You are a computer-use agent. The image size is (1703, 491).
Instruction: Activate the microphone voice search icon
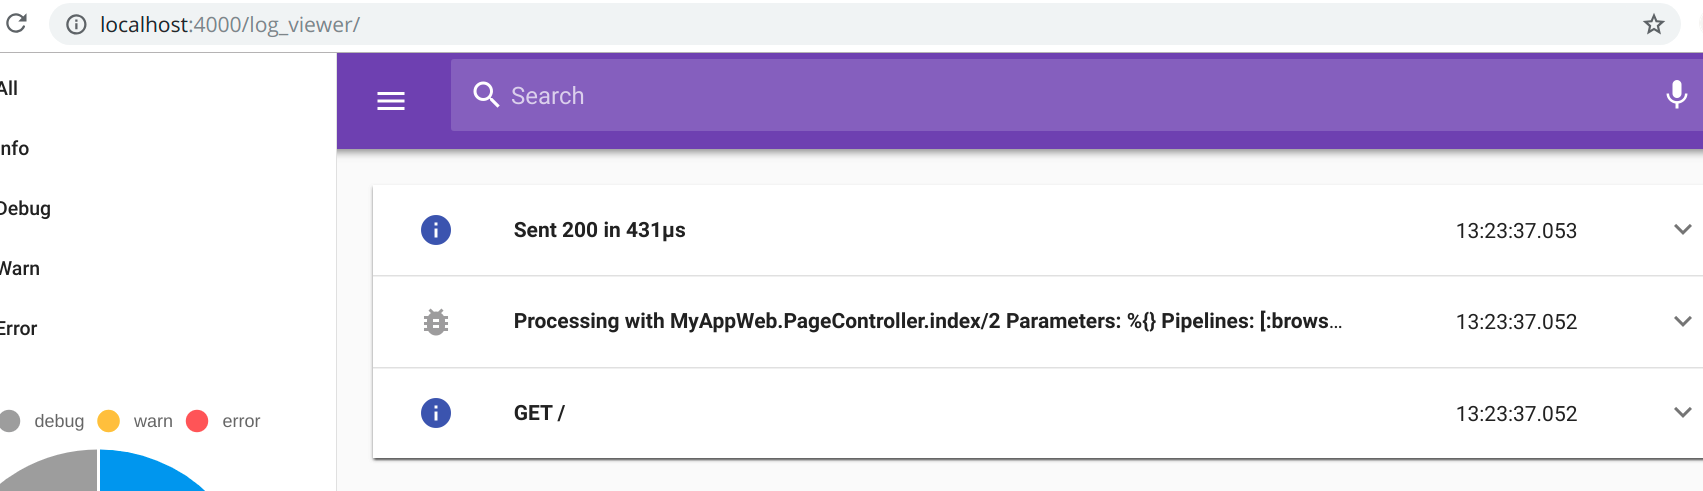point(1676,95)
